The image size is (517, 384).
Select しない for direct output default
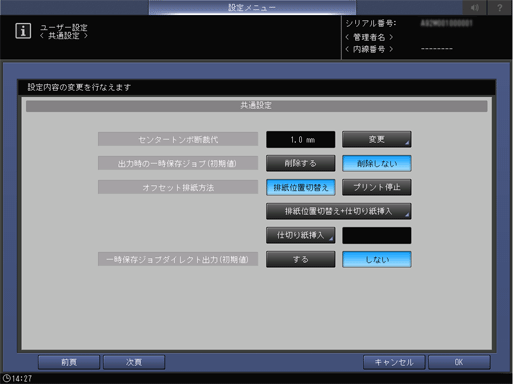377,259
